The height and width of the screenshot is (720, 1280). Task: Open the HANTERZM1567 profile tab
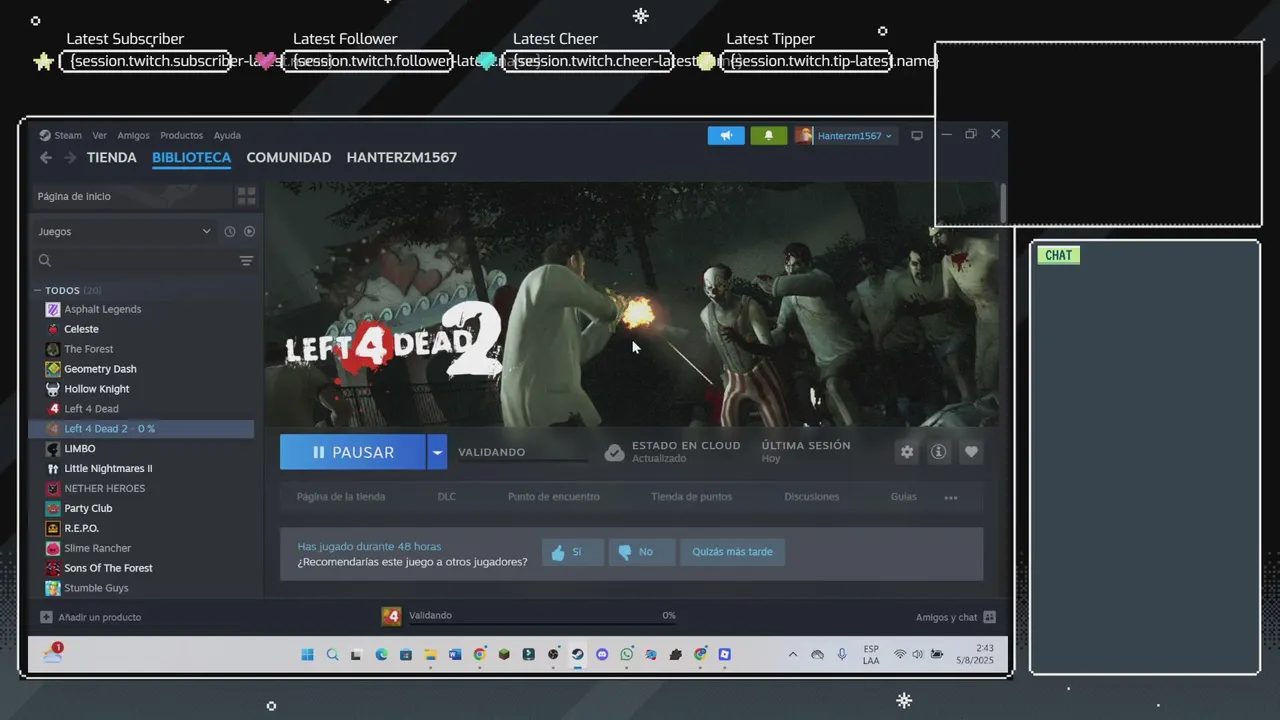click(402, 158)
